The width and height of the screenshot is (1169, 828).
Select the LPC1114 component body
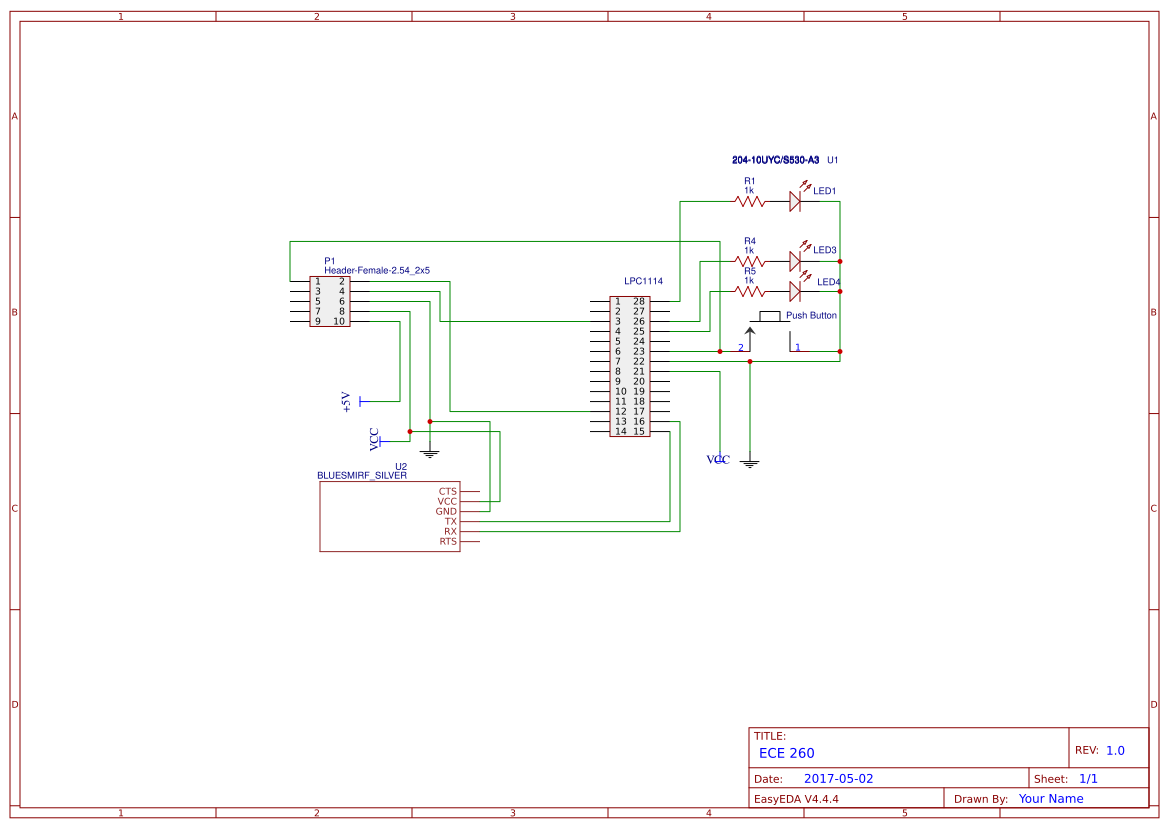630,365
